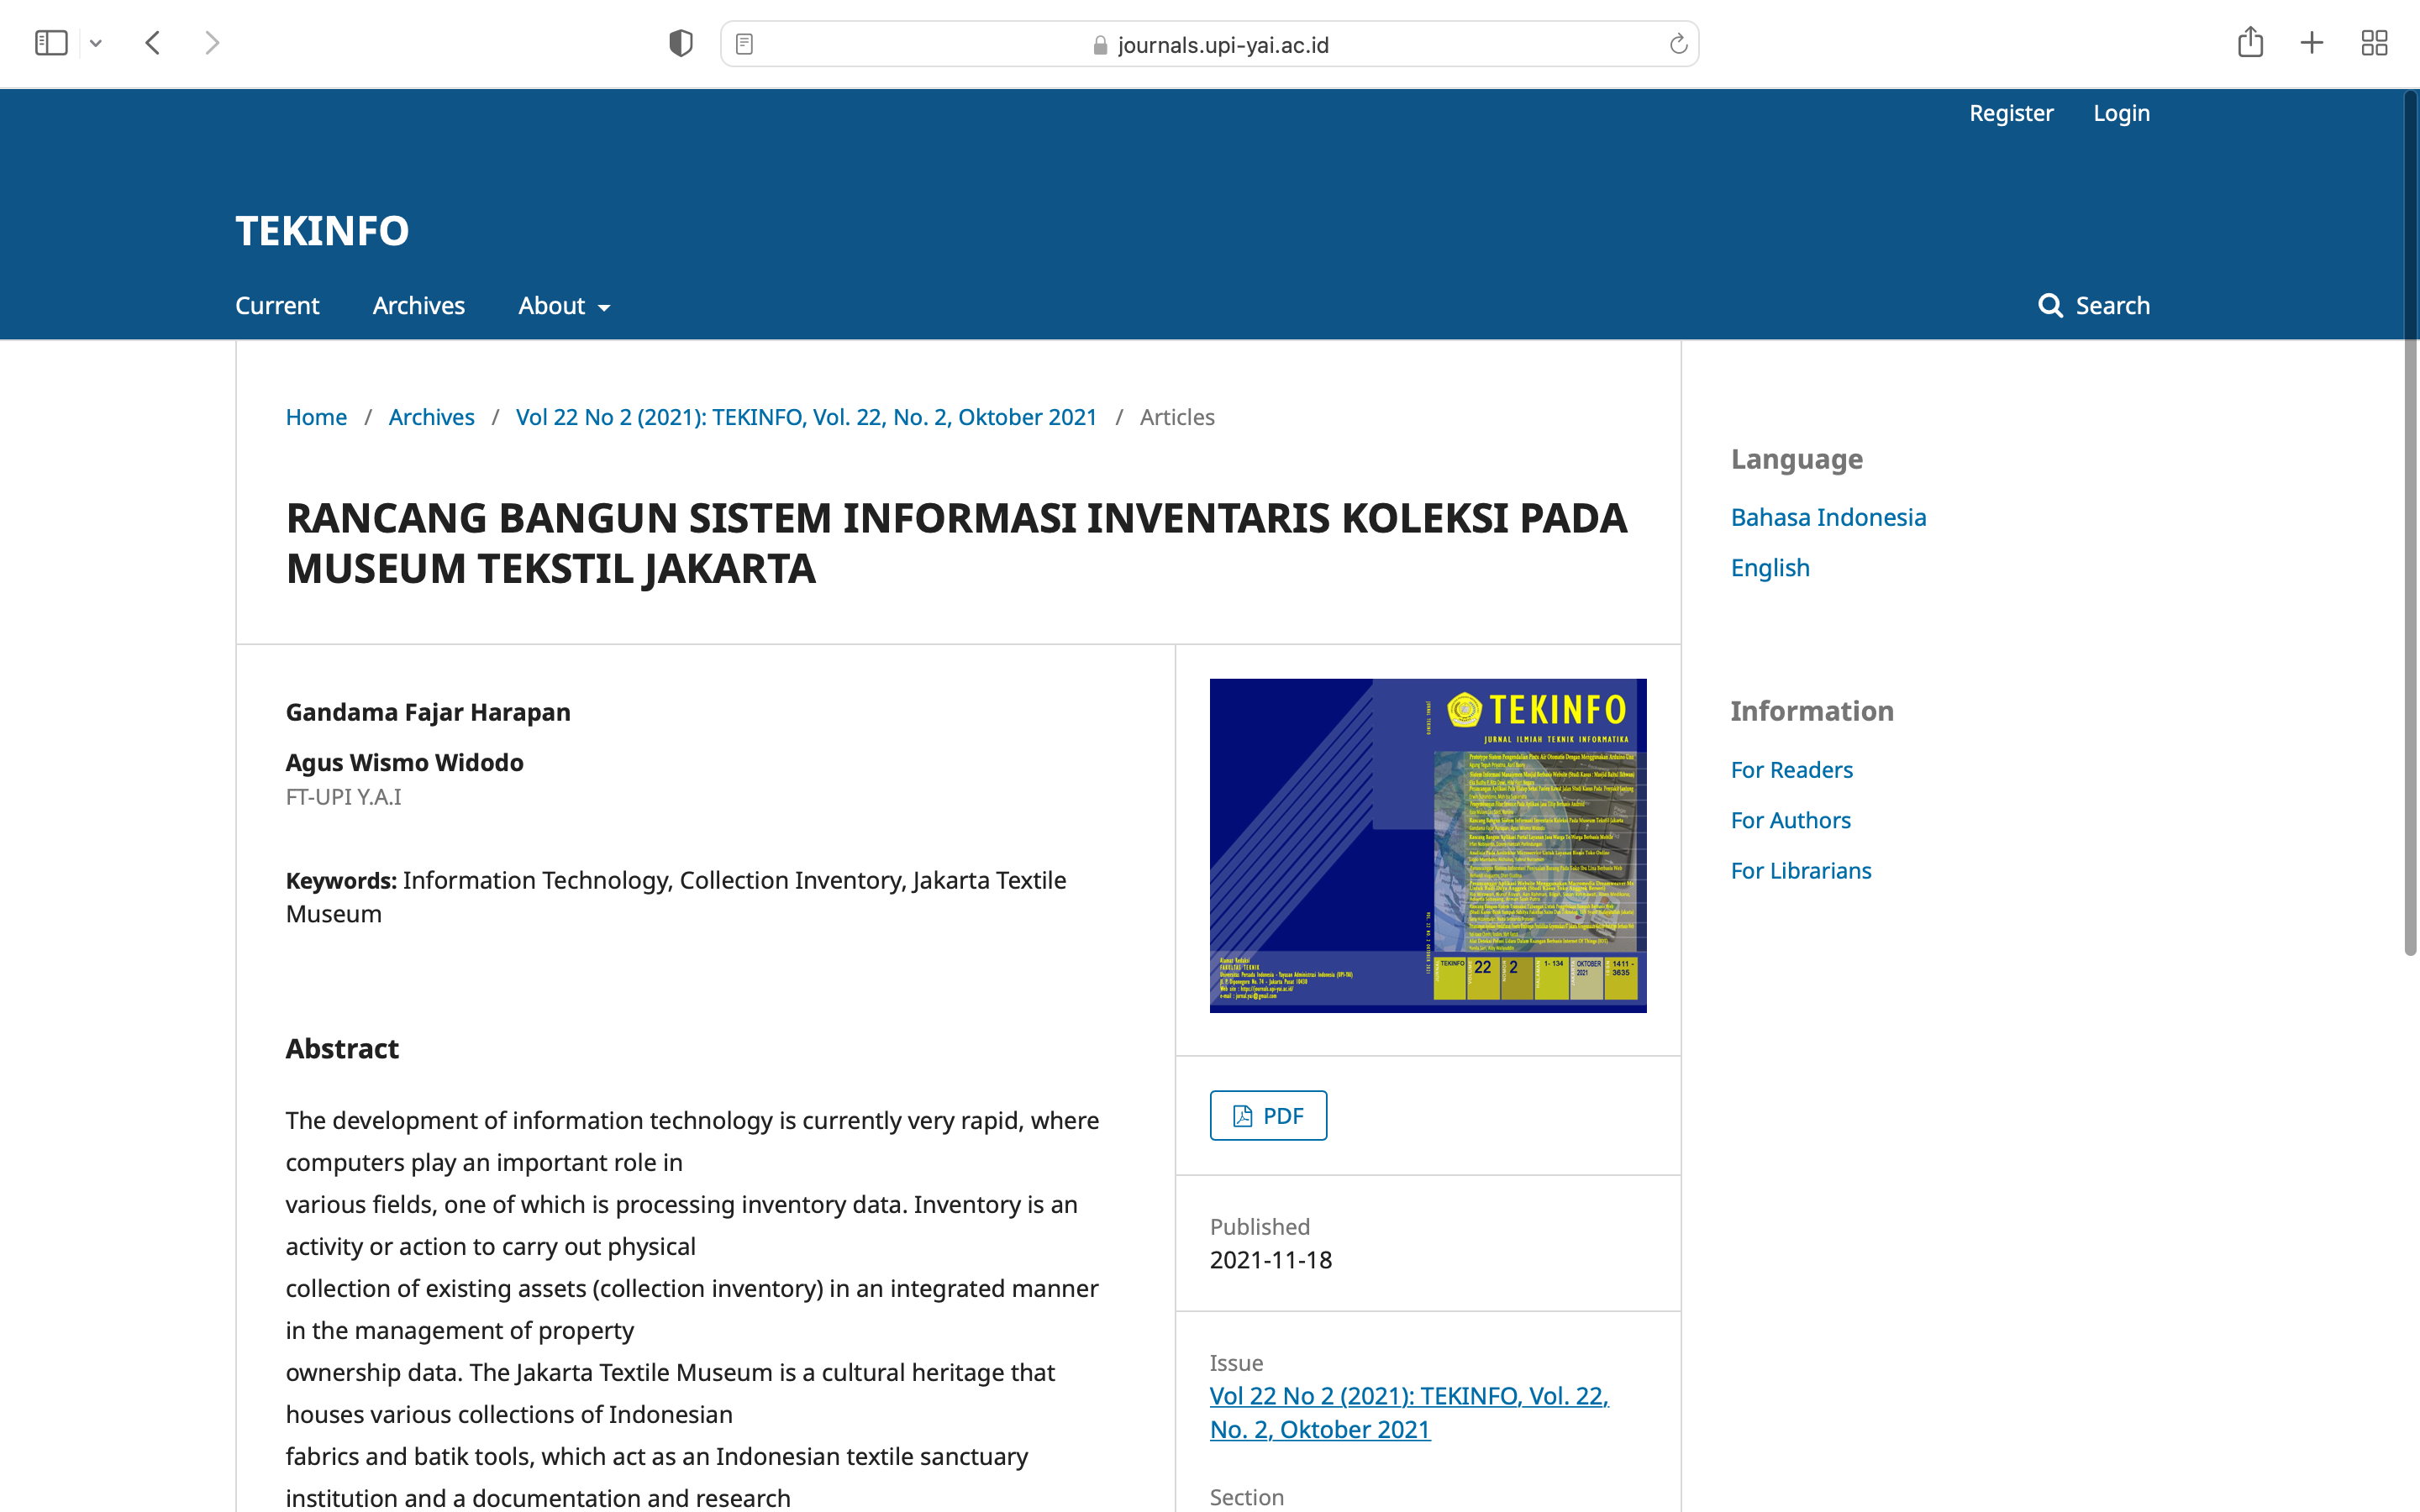Image resolution: width=2420 pixels, height=1512 pixels.
Task: Click the Share icon in toolbar
Action: point(2250,43)
